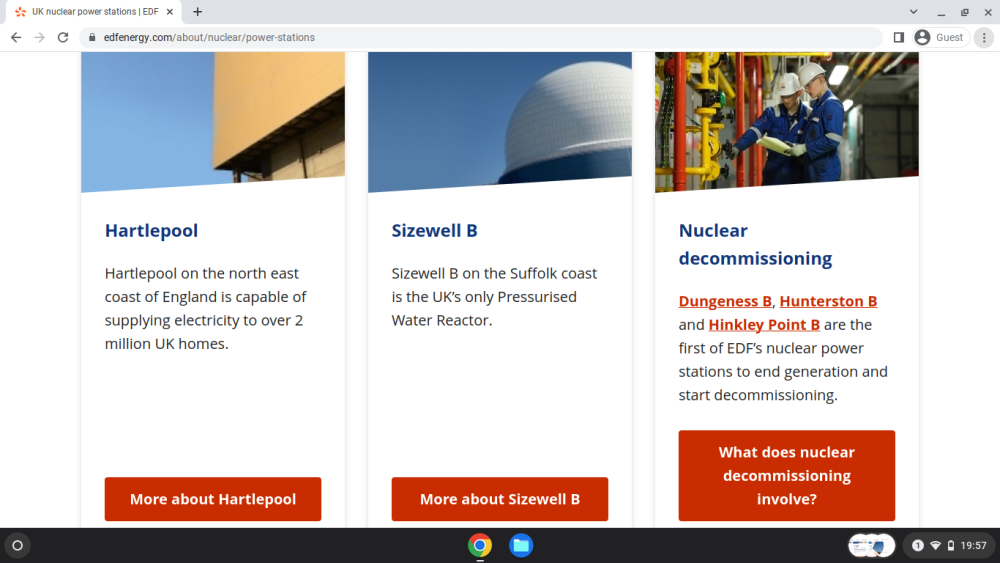Open the clock showing 19:57
Viewport: 1000px width, 563px height.
coord(973,545)
